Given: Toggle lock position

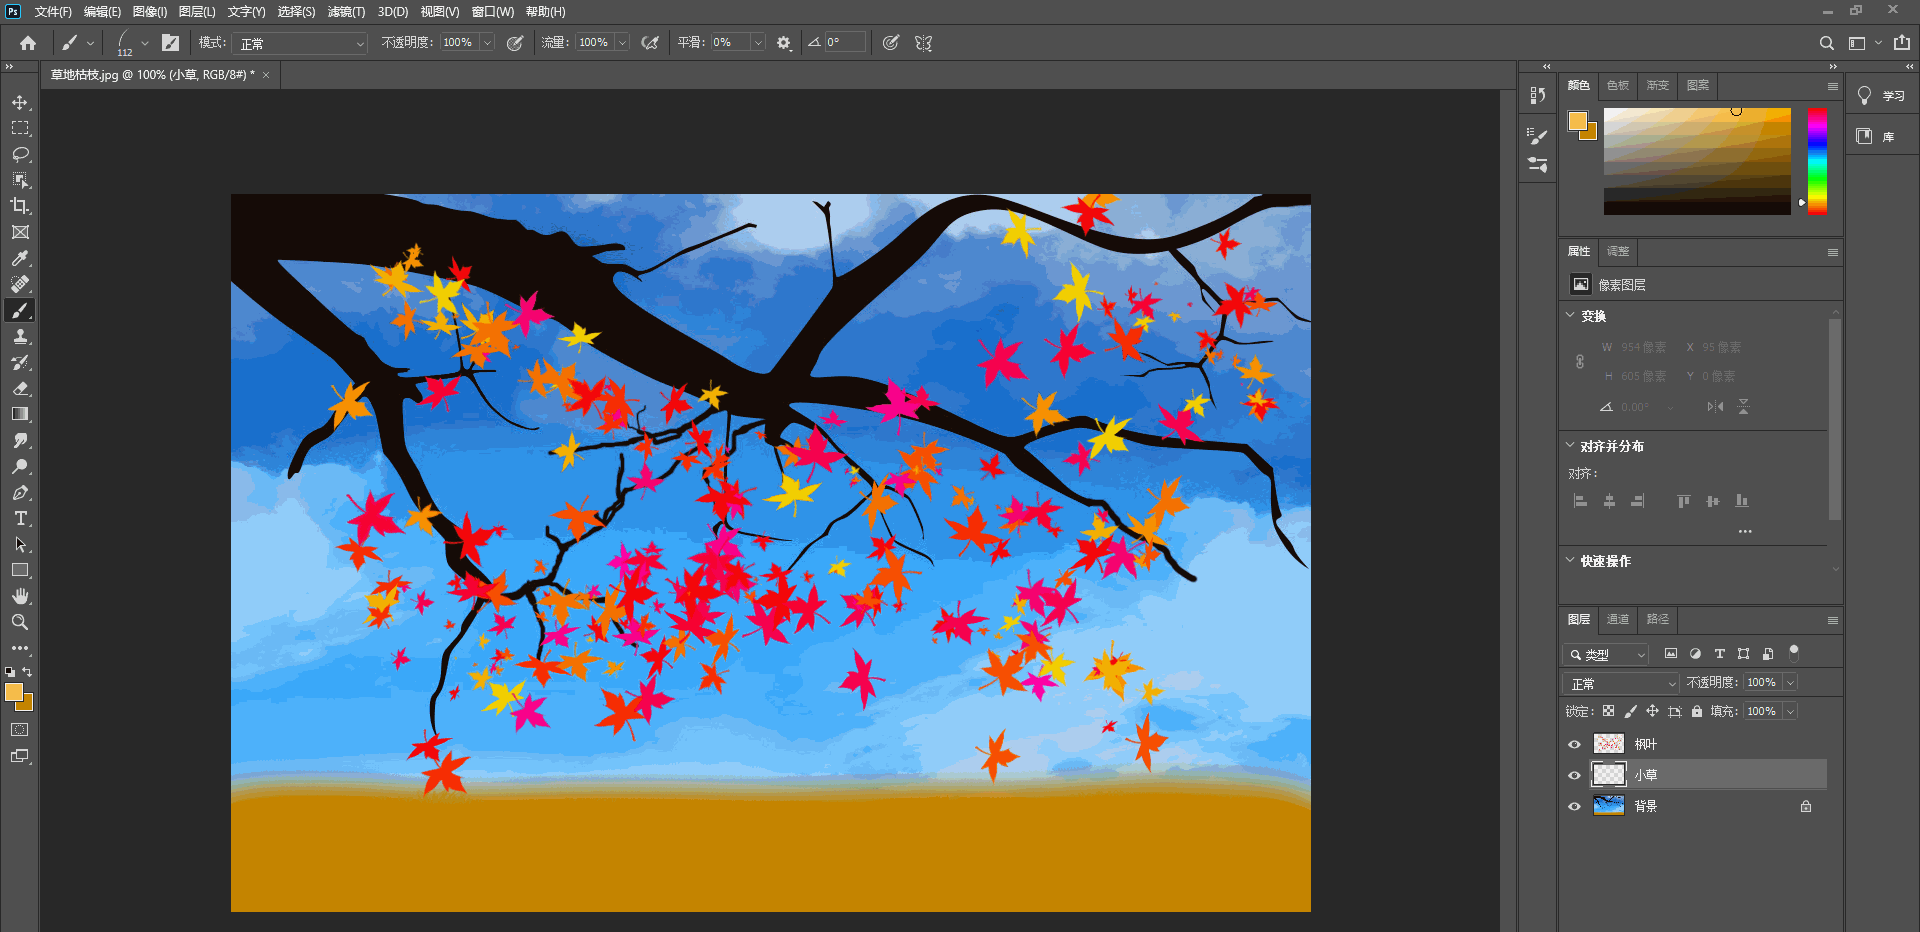Looking at the screenshot, I should (1652, 711).
